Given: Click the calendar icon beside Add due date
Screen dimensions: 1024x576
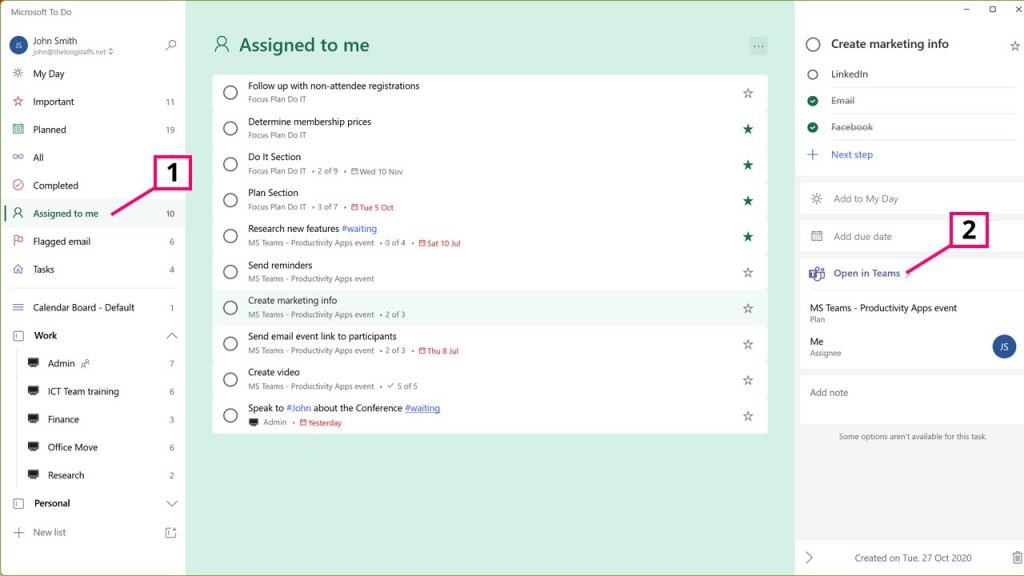Looking at the screenshot, I should coord(816,235).
